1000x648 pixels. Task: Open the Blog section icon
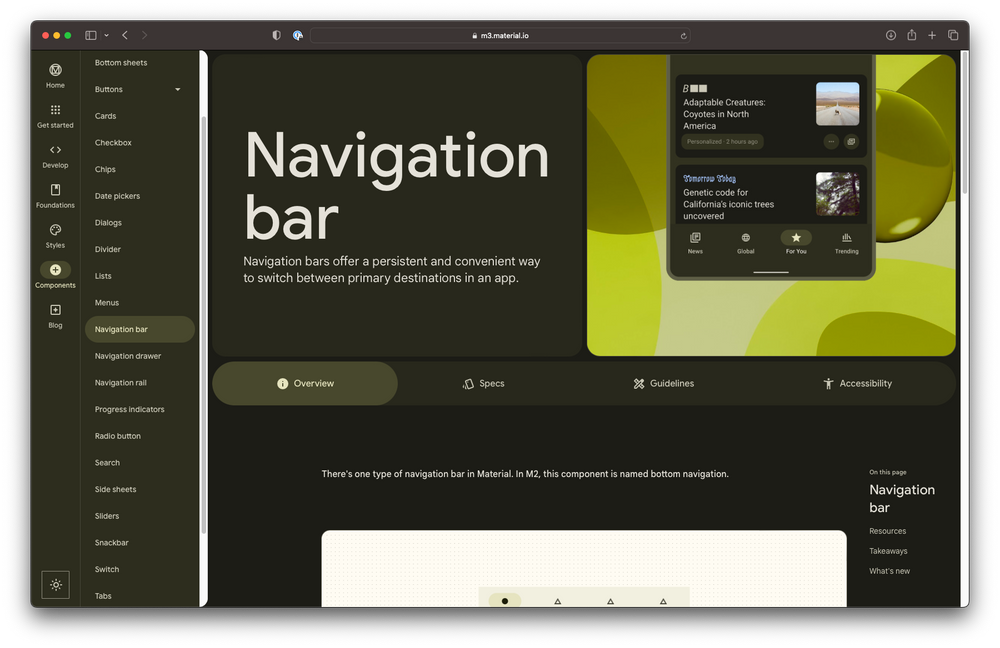(x=55, y=311)
